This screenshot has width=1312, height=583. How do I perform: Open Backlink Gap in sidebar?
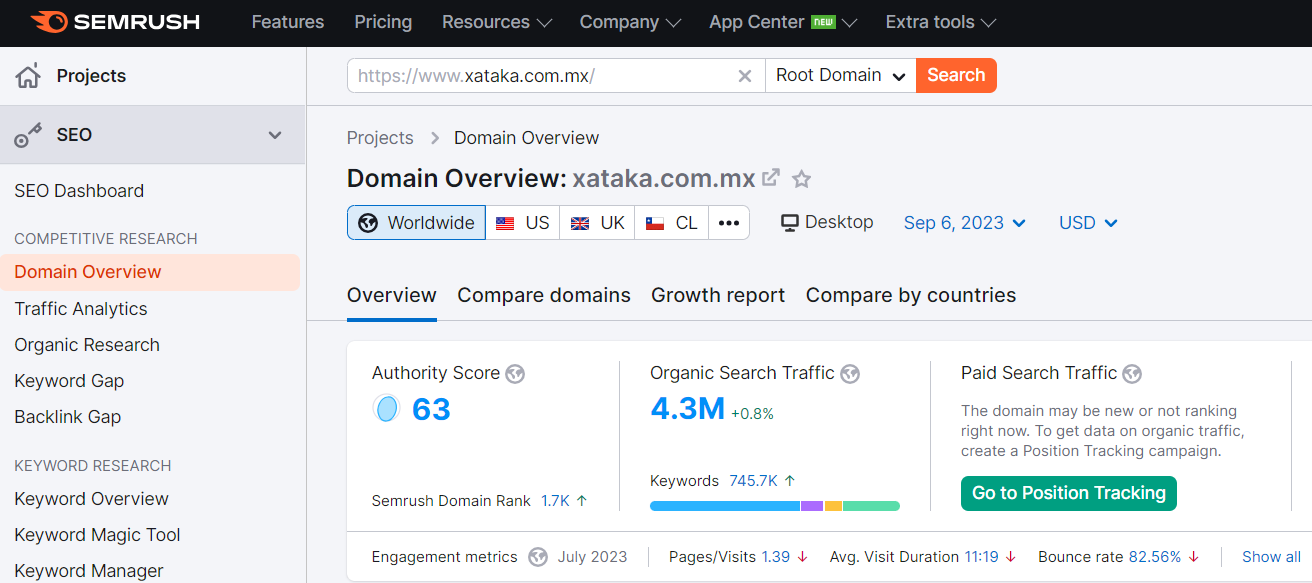tap(68, 417)
